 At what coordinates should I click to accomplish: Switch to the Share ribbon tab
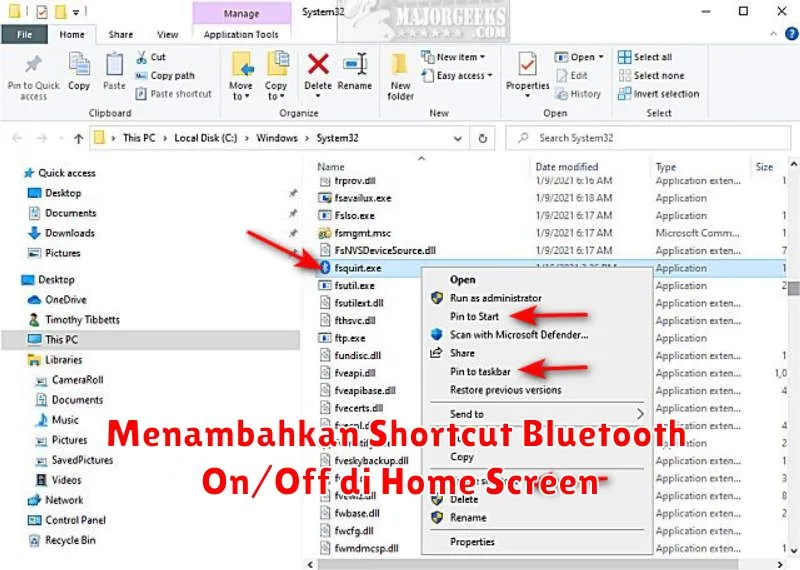[120, 34]
